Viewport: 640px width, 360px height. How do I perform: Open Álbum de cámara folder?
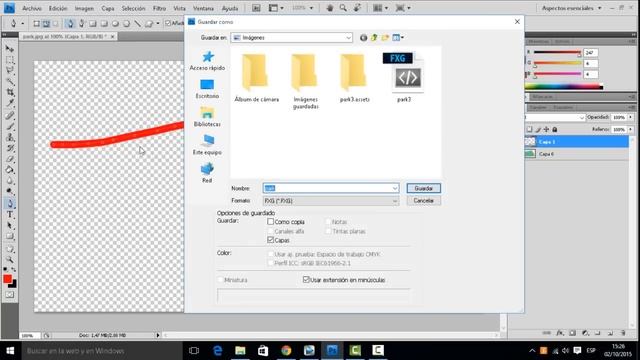(257, 78)
